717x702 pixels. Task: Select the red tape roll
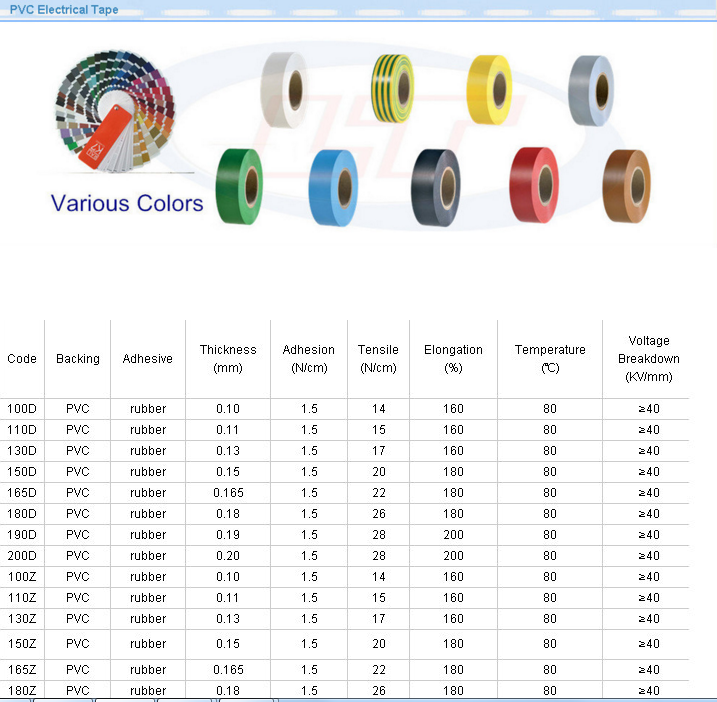tap(534, 185)
